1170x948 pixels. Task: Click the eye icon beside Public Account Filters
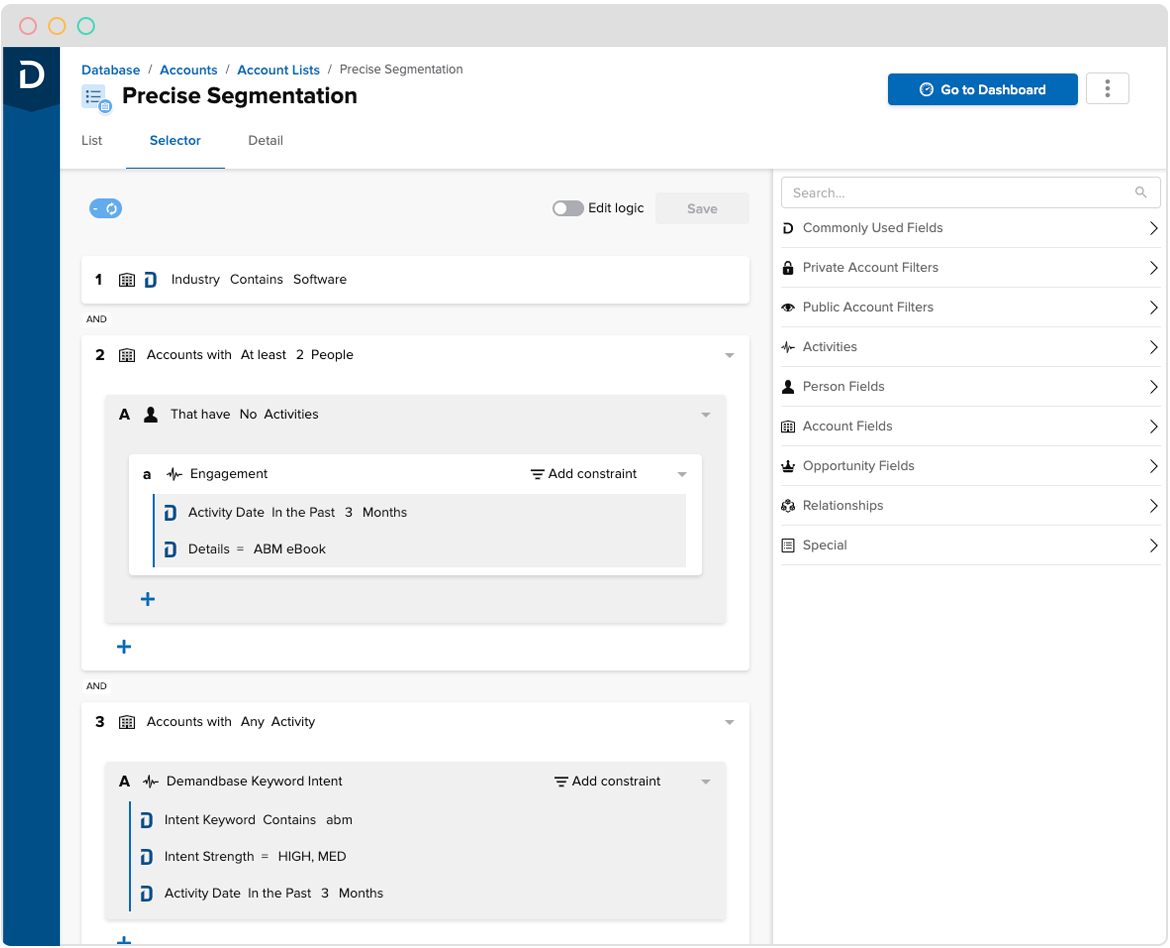click(x=788, y=307)
